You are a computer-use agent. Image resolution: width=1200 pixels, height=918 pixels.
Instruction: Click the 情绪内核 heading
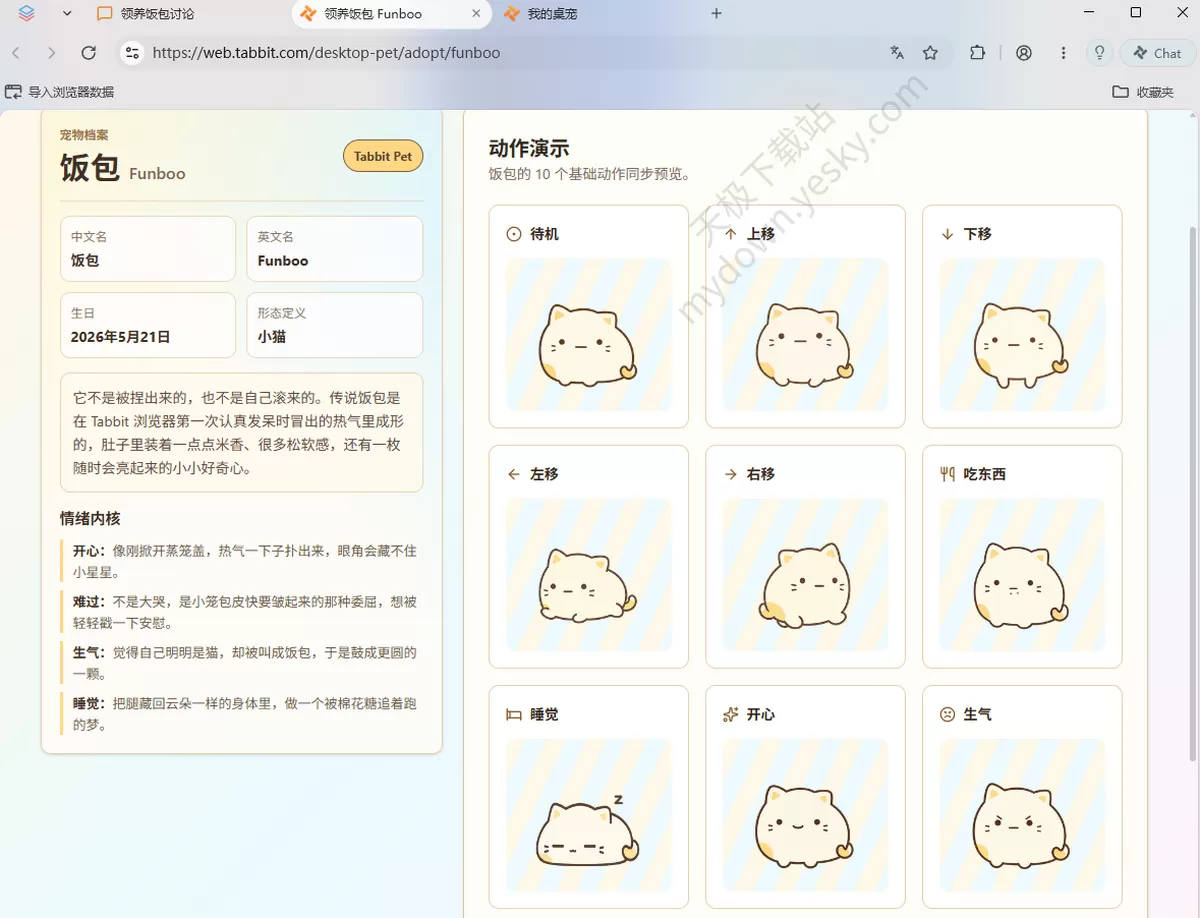(90, 518)
